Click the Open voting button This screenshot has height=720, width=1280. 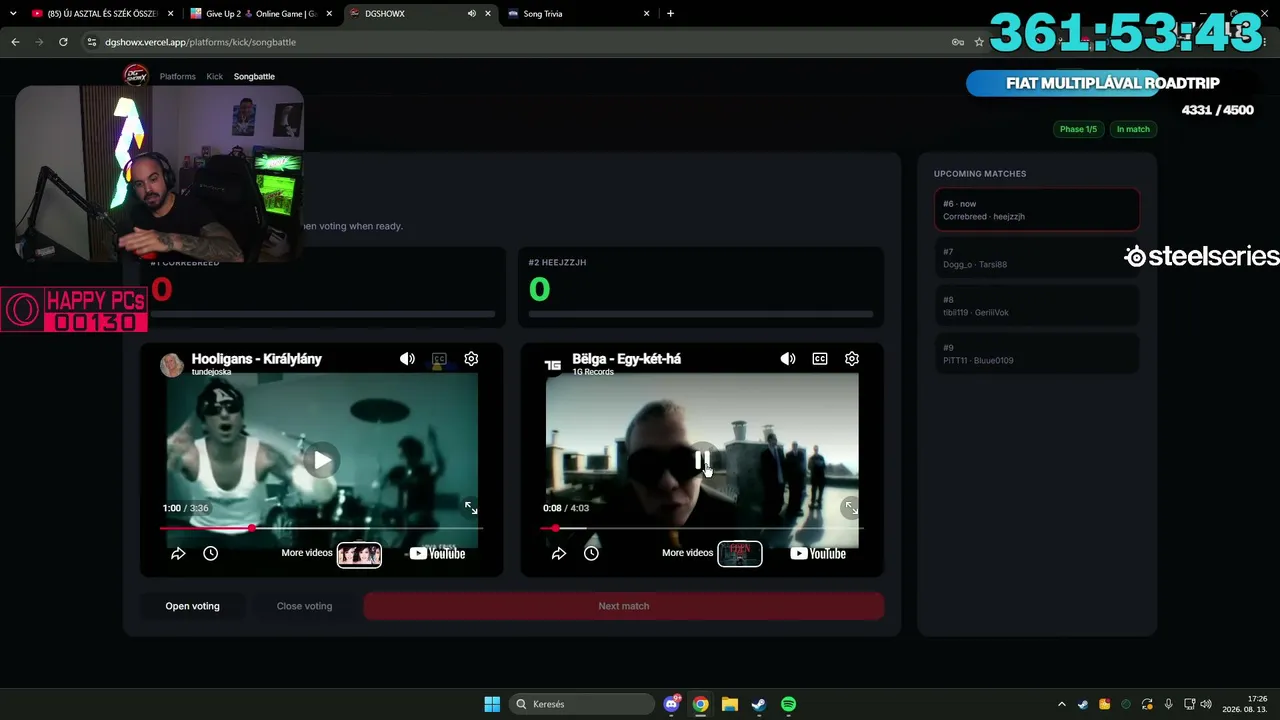pyautogui.click(x=192, y=606)
